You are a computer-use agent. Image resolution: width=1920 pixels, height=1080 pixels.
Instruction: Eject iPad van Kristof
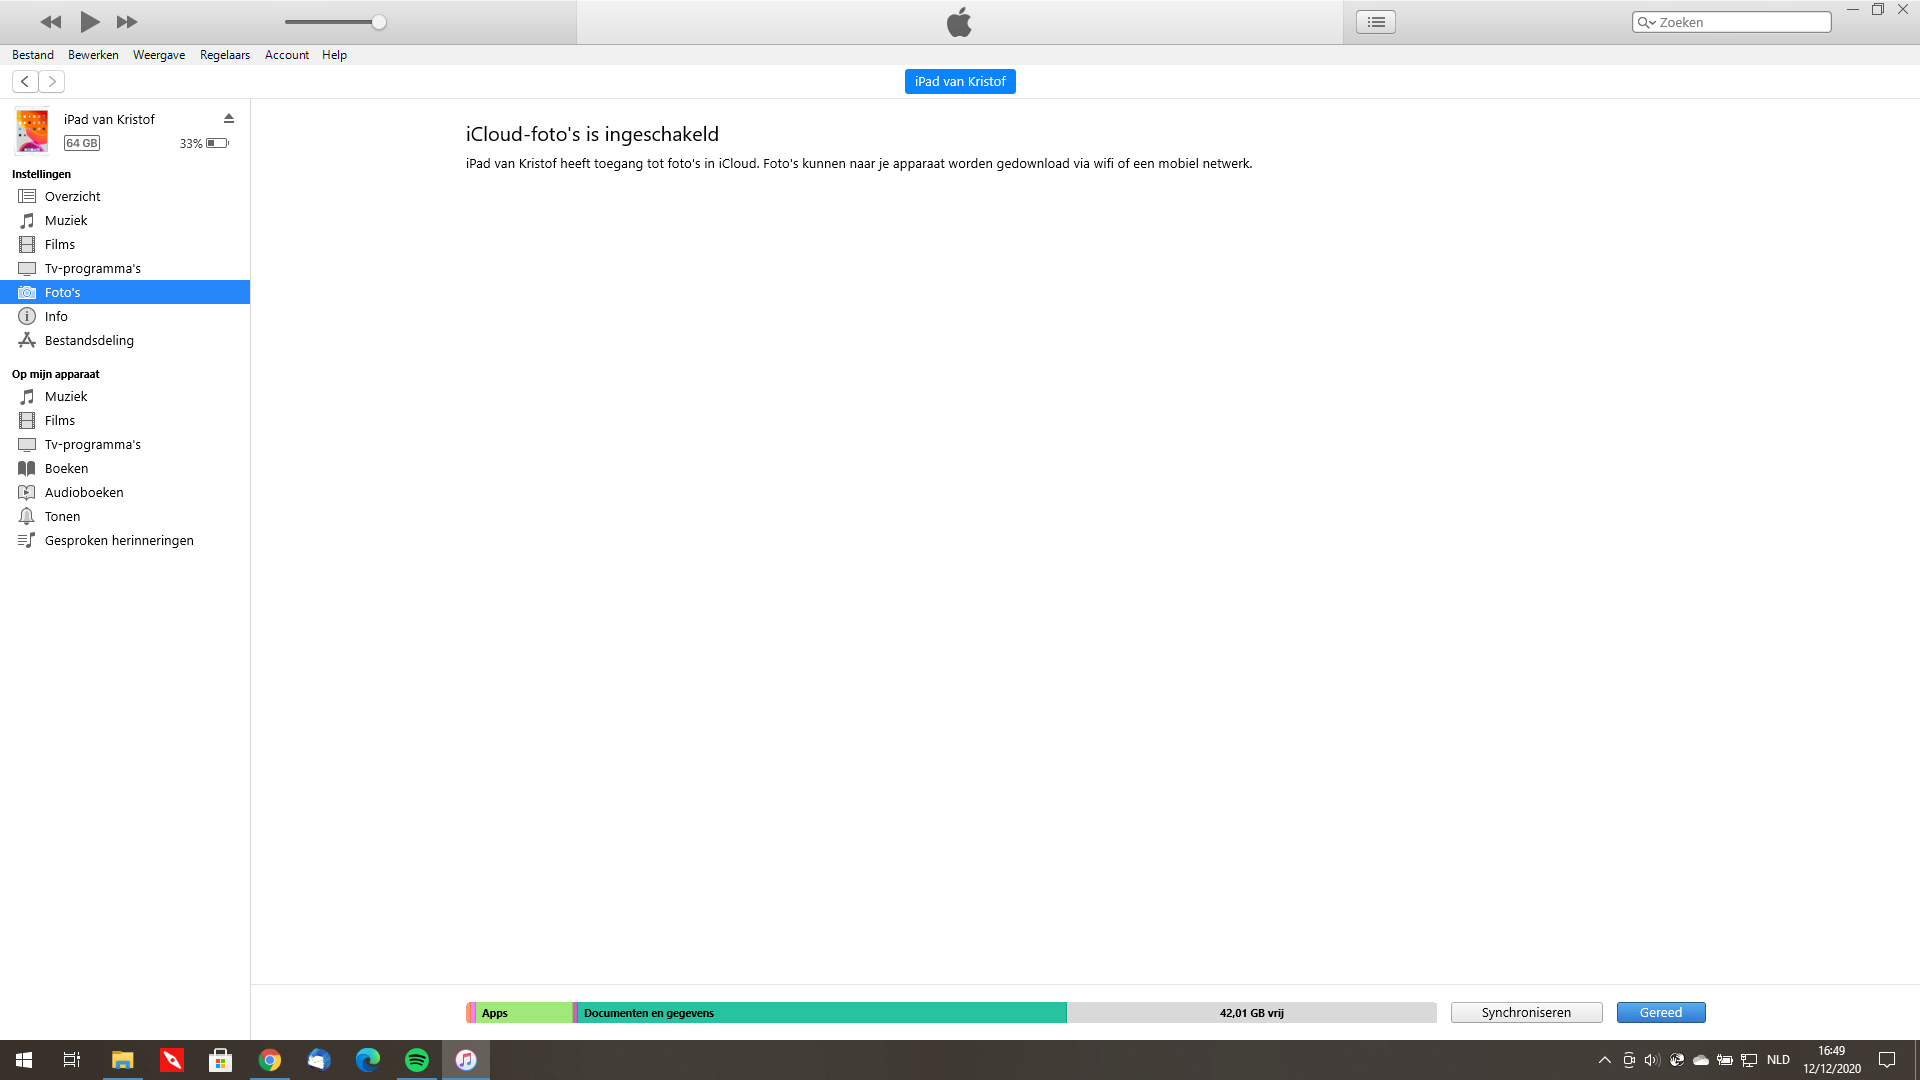click(229, 118)
